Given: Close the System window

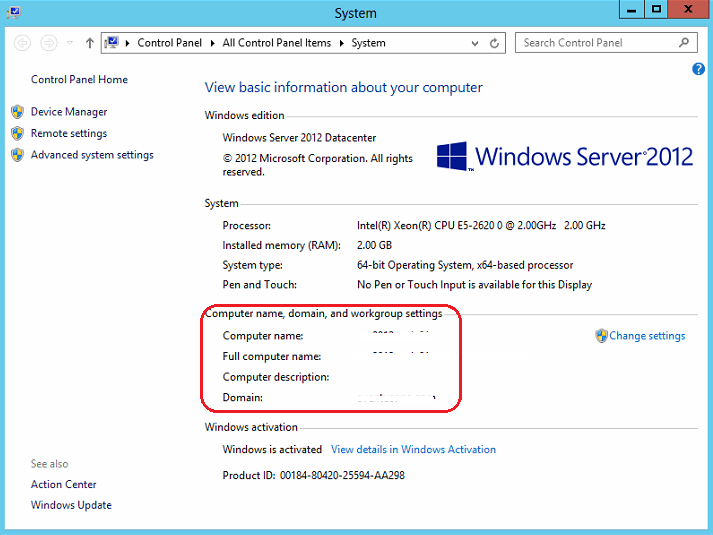Looking at the screenshot, I should [x=688, y=10].
